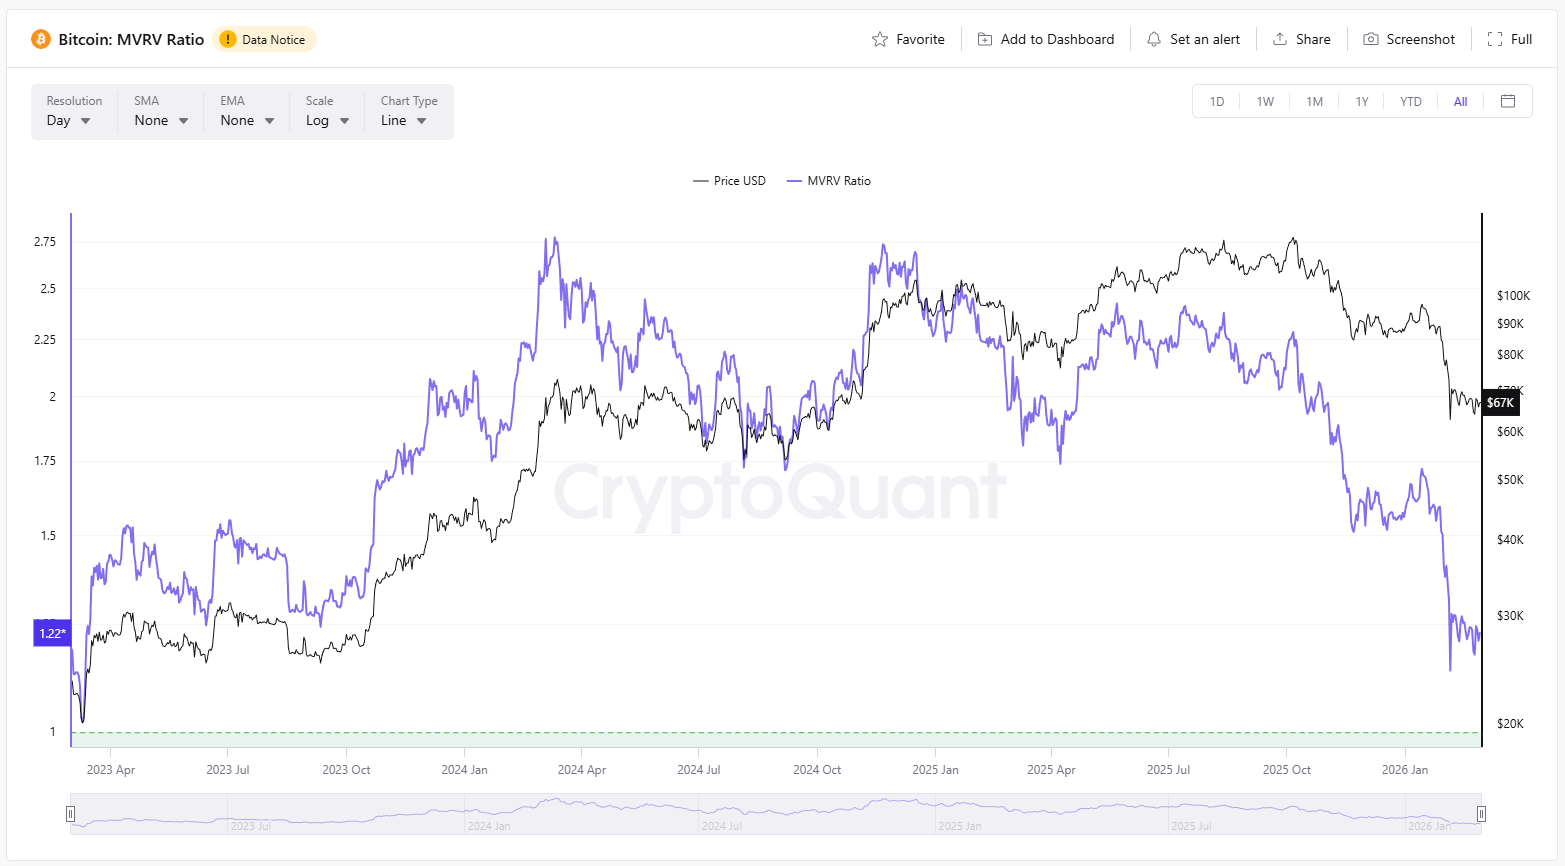Open the SMA dropdown
This screenshot has height=866, width=1565.
point(161,120)
